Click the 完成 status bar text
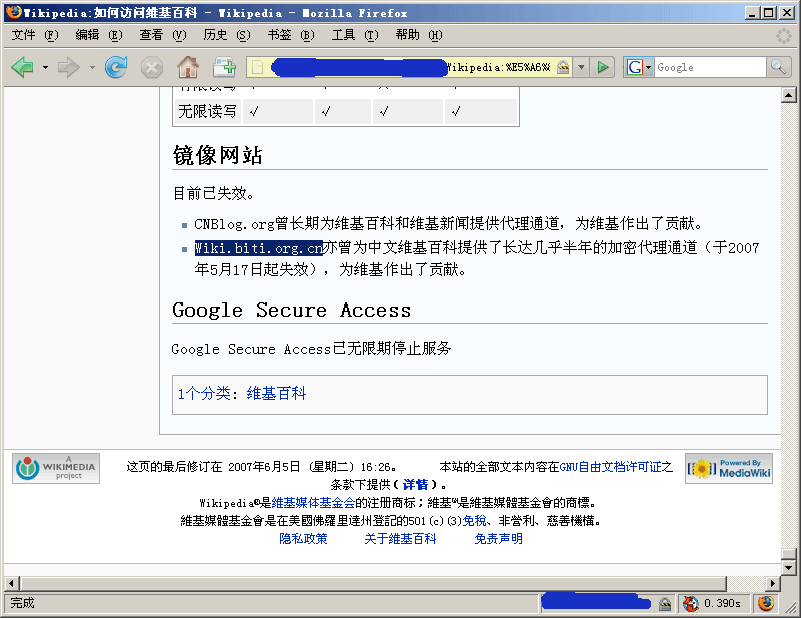 pyautogui.click(x=22, y=603)
